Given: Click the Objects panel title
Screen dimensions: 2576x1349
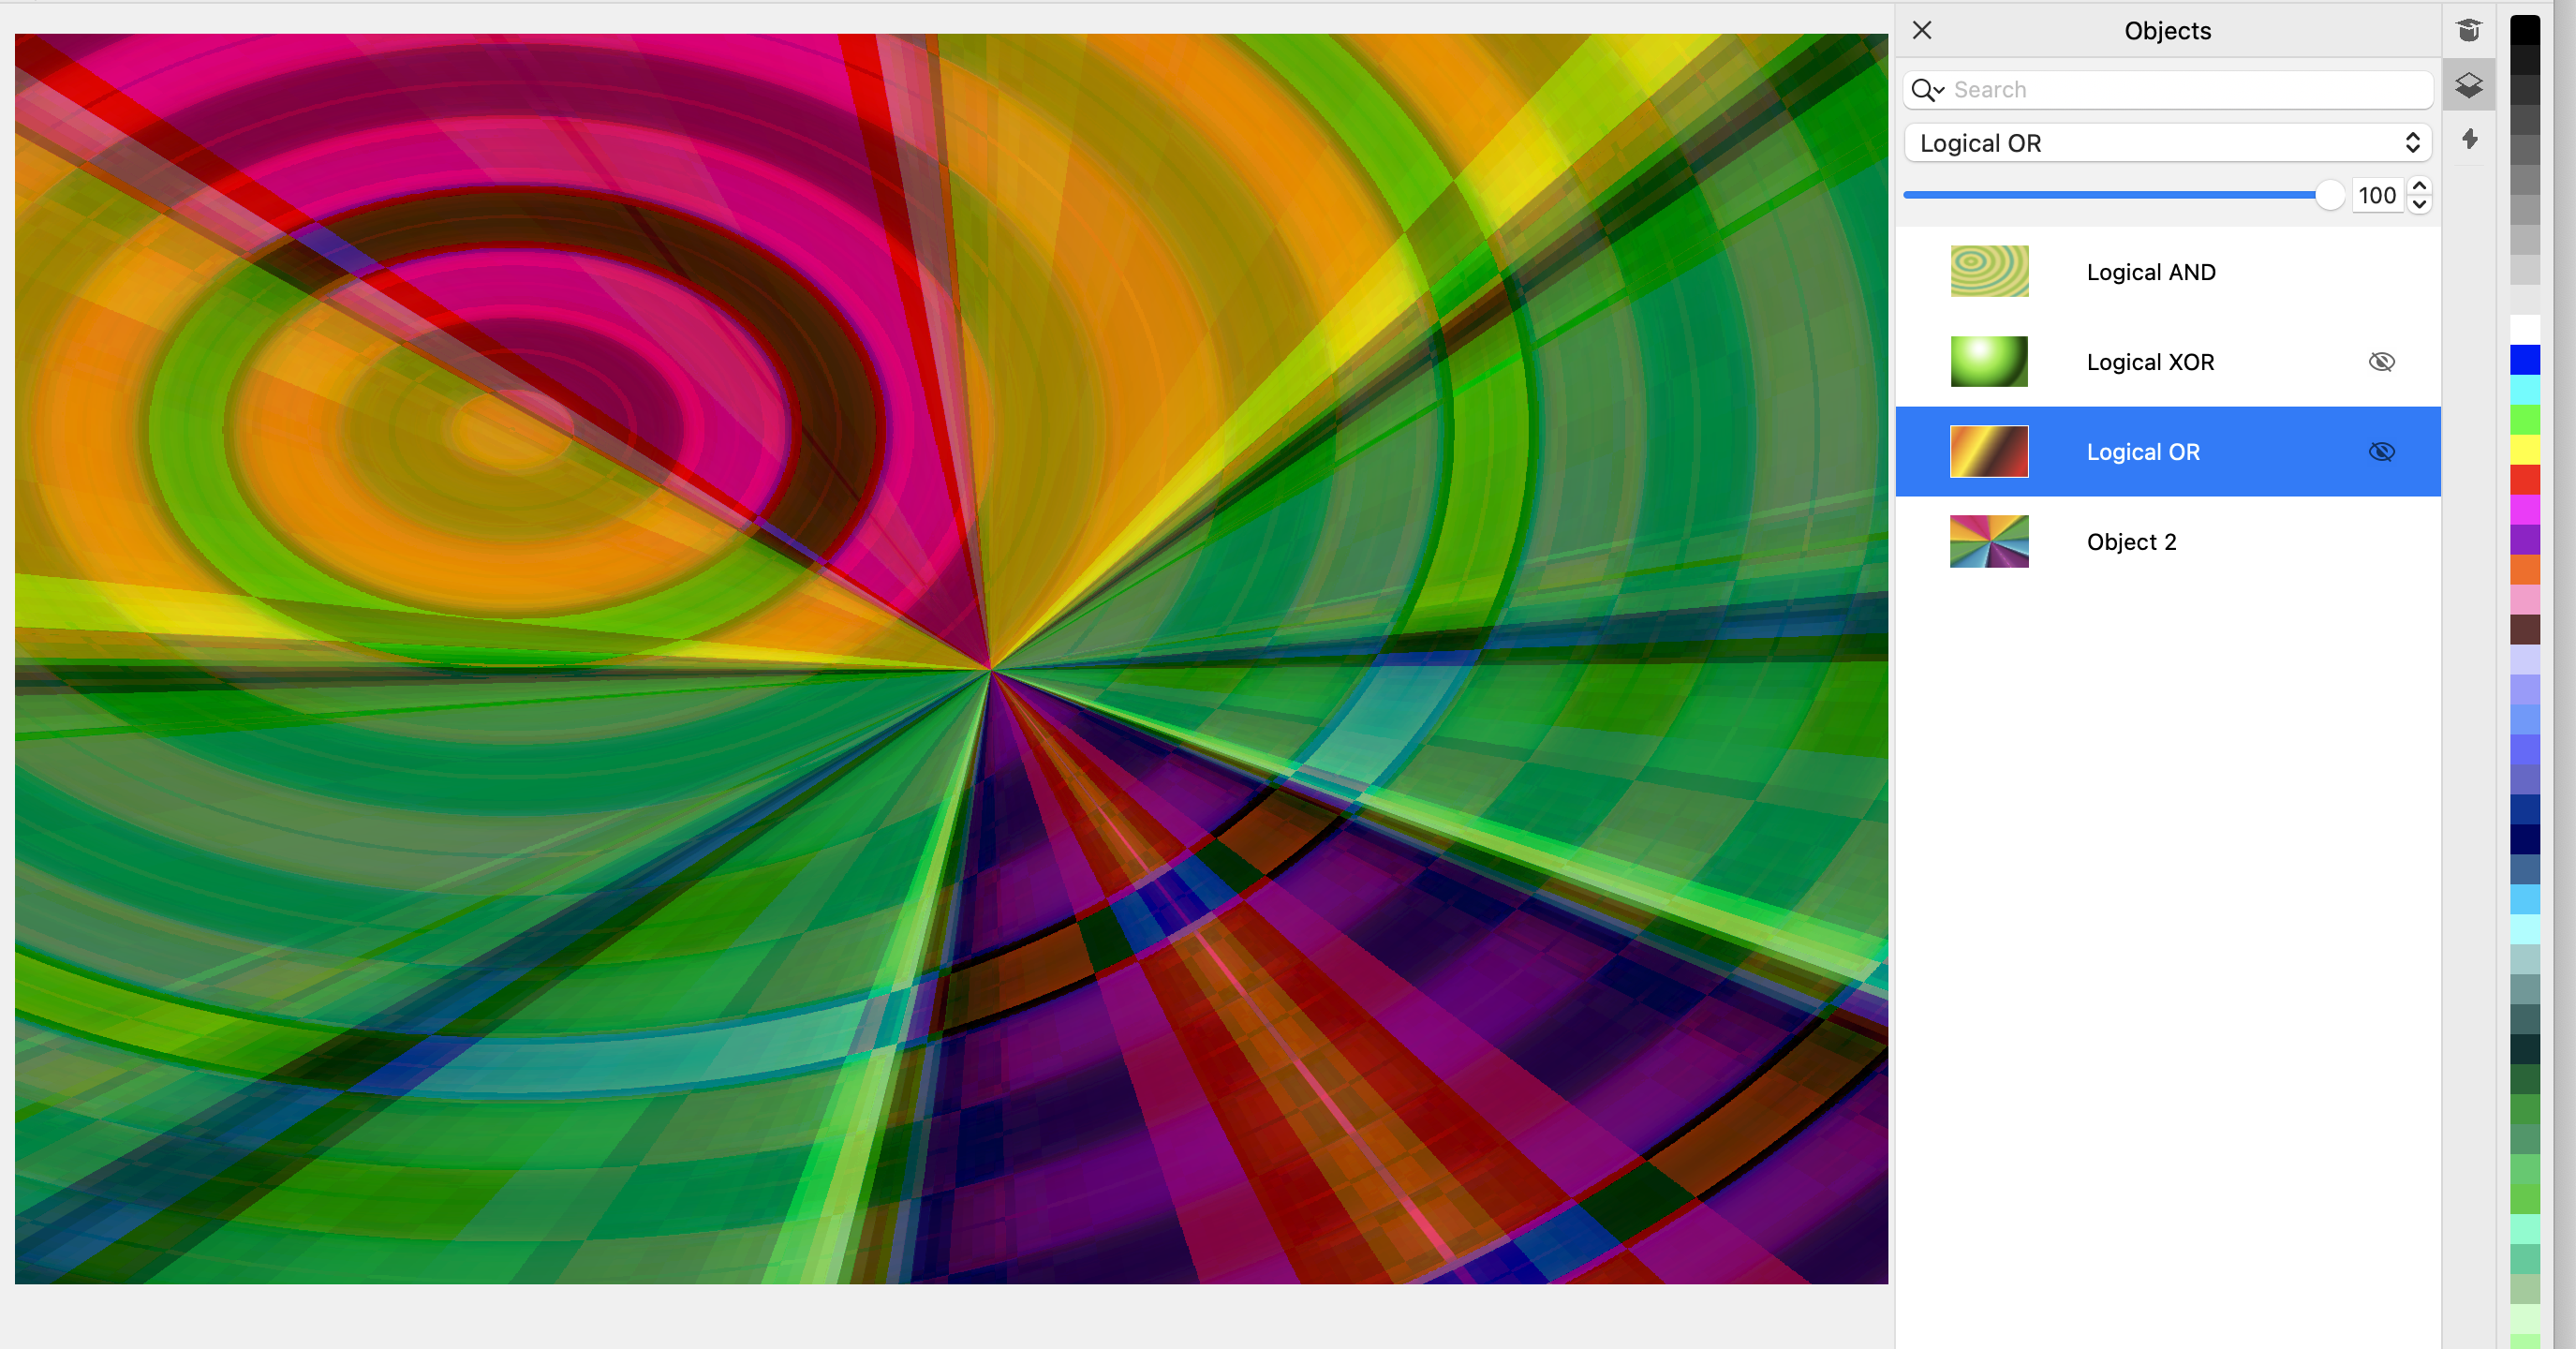Looking at the screenshot, I should (2167, 31).
